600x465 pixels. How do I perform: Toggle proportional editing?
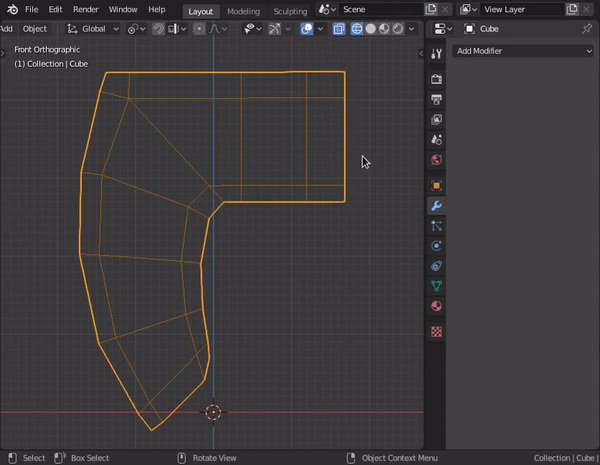pyautogui.click(x=199, y=29)
